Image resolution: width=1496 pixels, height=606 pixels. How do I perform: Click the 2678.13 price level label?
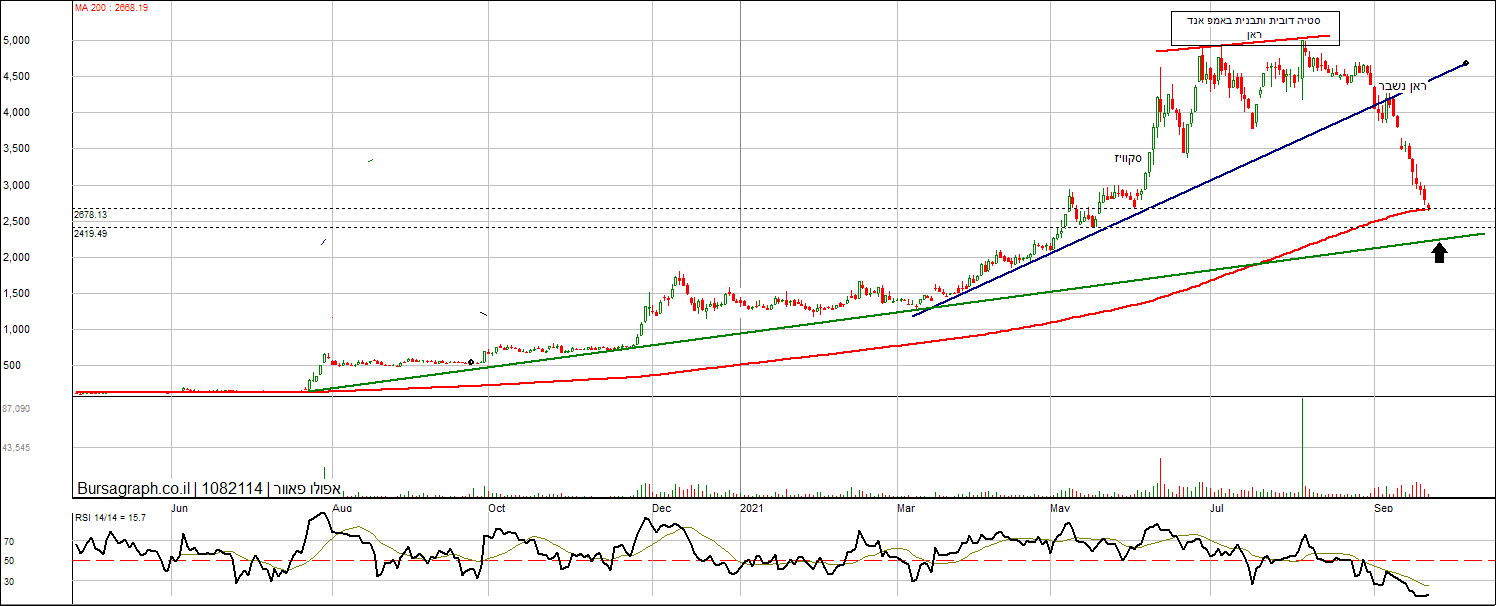[x=90, y=215]
